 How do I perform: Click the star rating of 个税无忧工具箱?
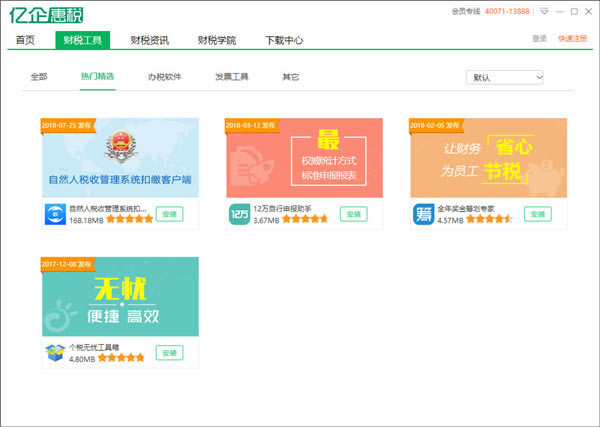click(121, 357)
